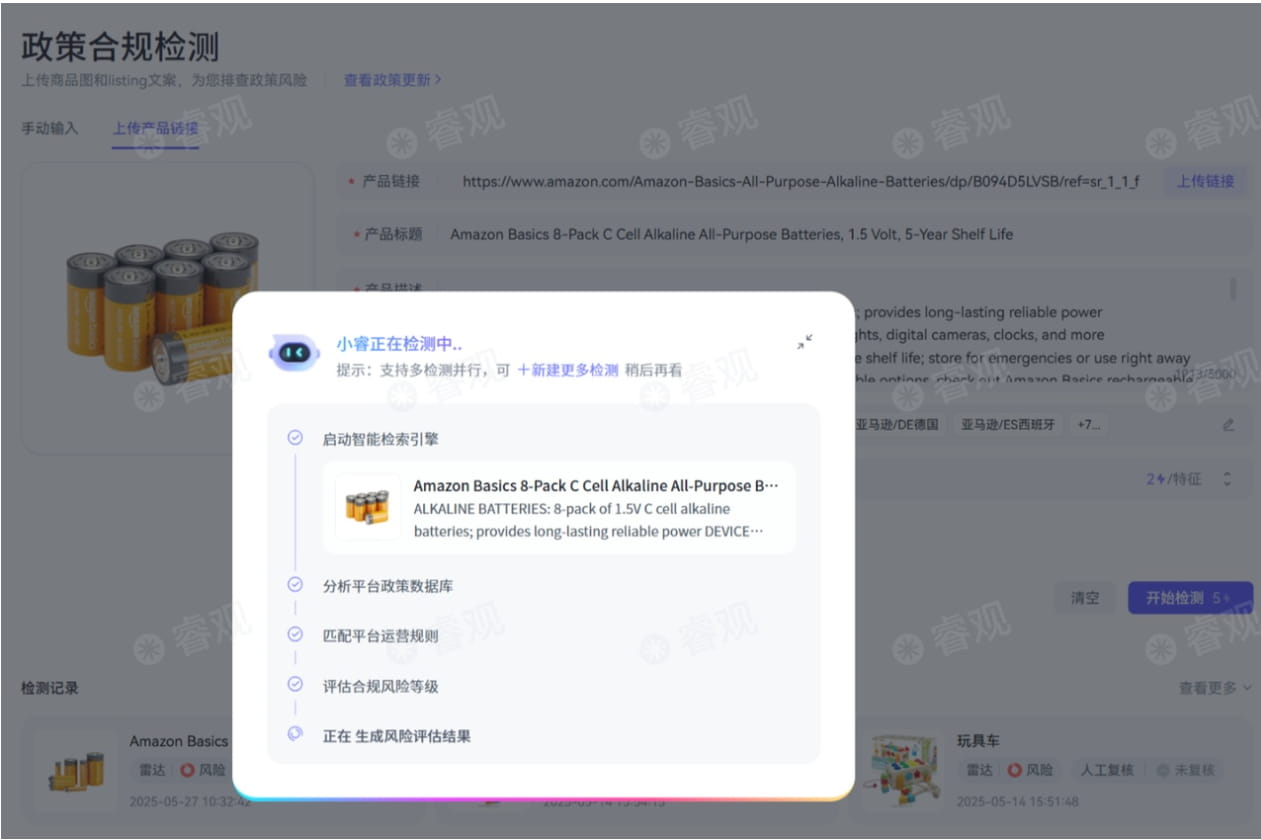Click the Amazon Basics record title

pos(179,741)
